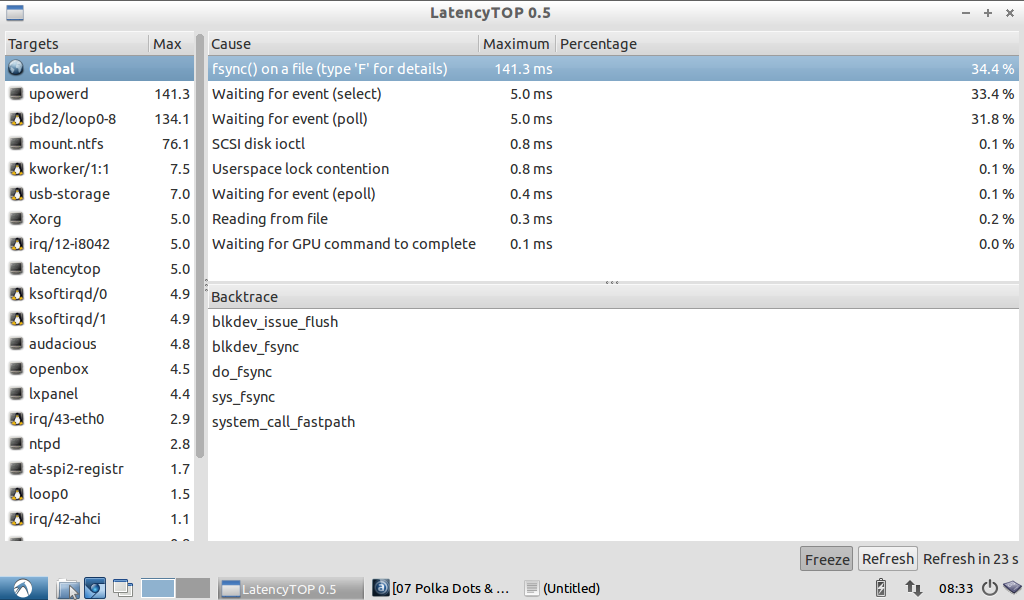The height and width of the screenshot is (600, 1024).
Task: Click blkdev_fsync backtrace entry
Action: point(255,347)
